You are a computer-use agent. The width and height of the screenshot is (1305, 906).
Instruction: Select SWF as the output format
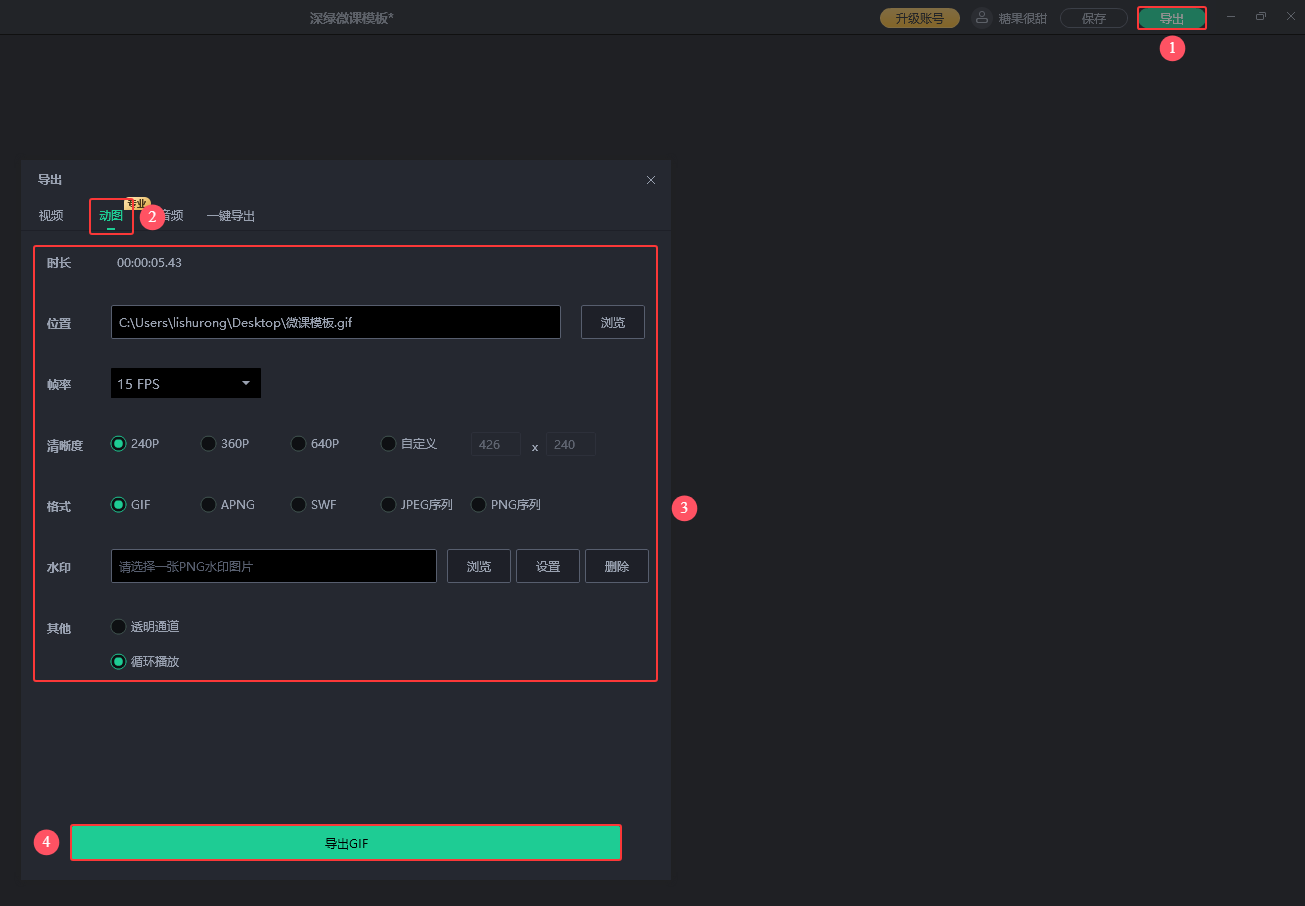click(x=299, y=505)
